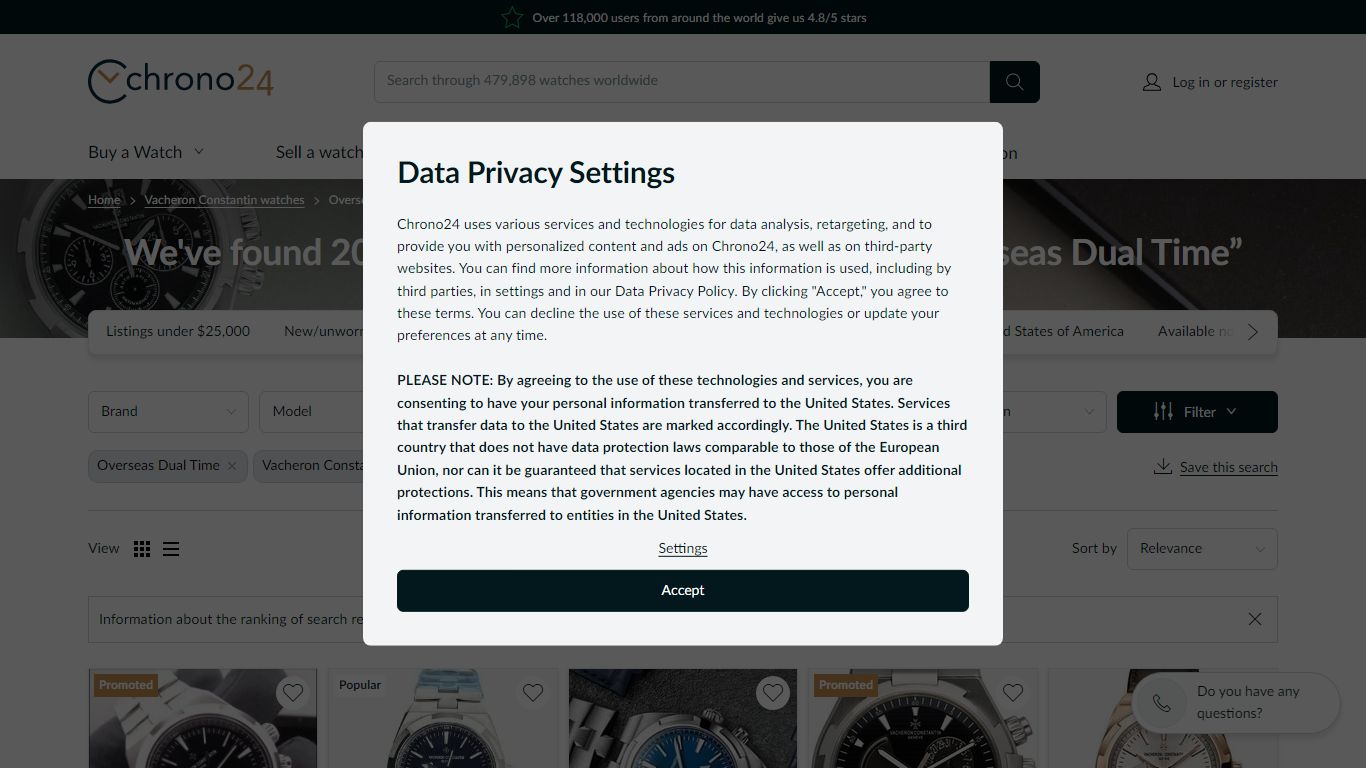This screenshot has height=768, width=1366.
Task: Open the user account icon
Action: pos(1152,82)
